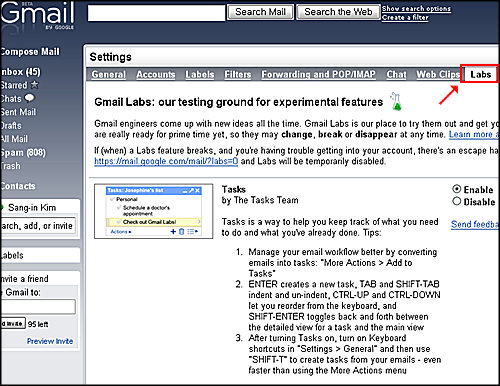Click the Search Mail button

point(260,12)
